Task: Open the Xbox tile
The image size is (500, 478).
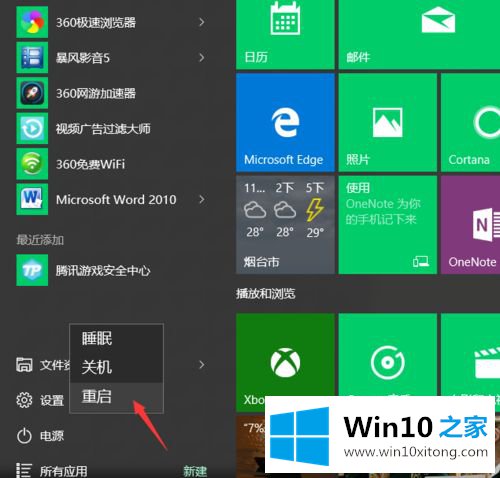Action: [x=285, y=363]
